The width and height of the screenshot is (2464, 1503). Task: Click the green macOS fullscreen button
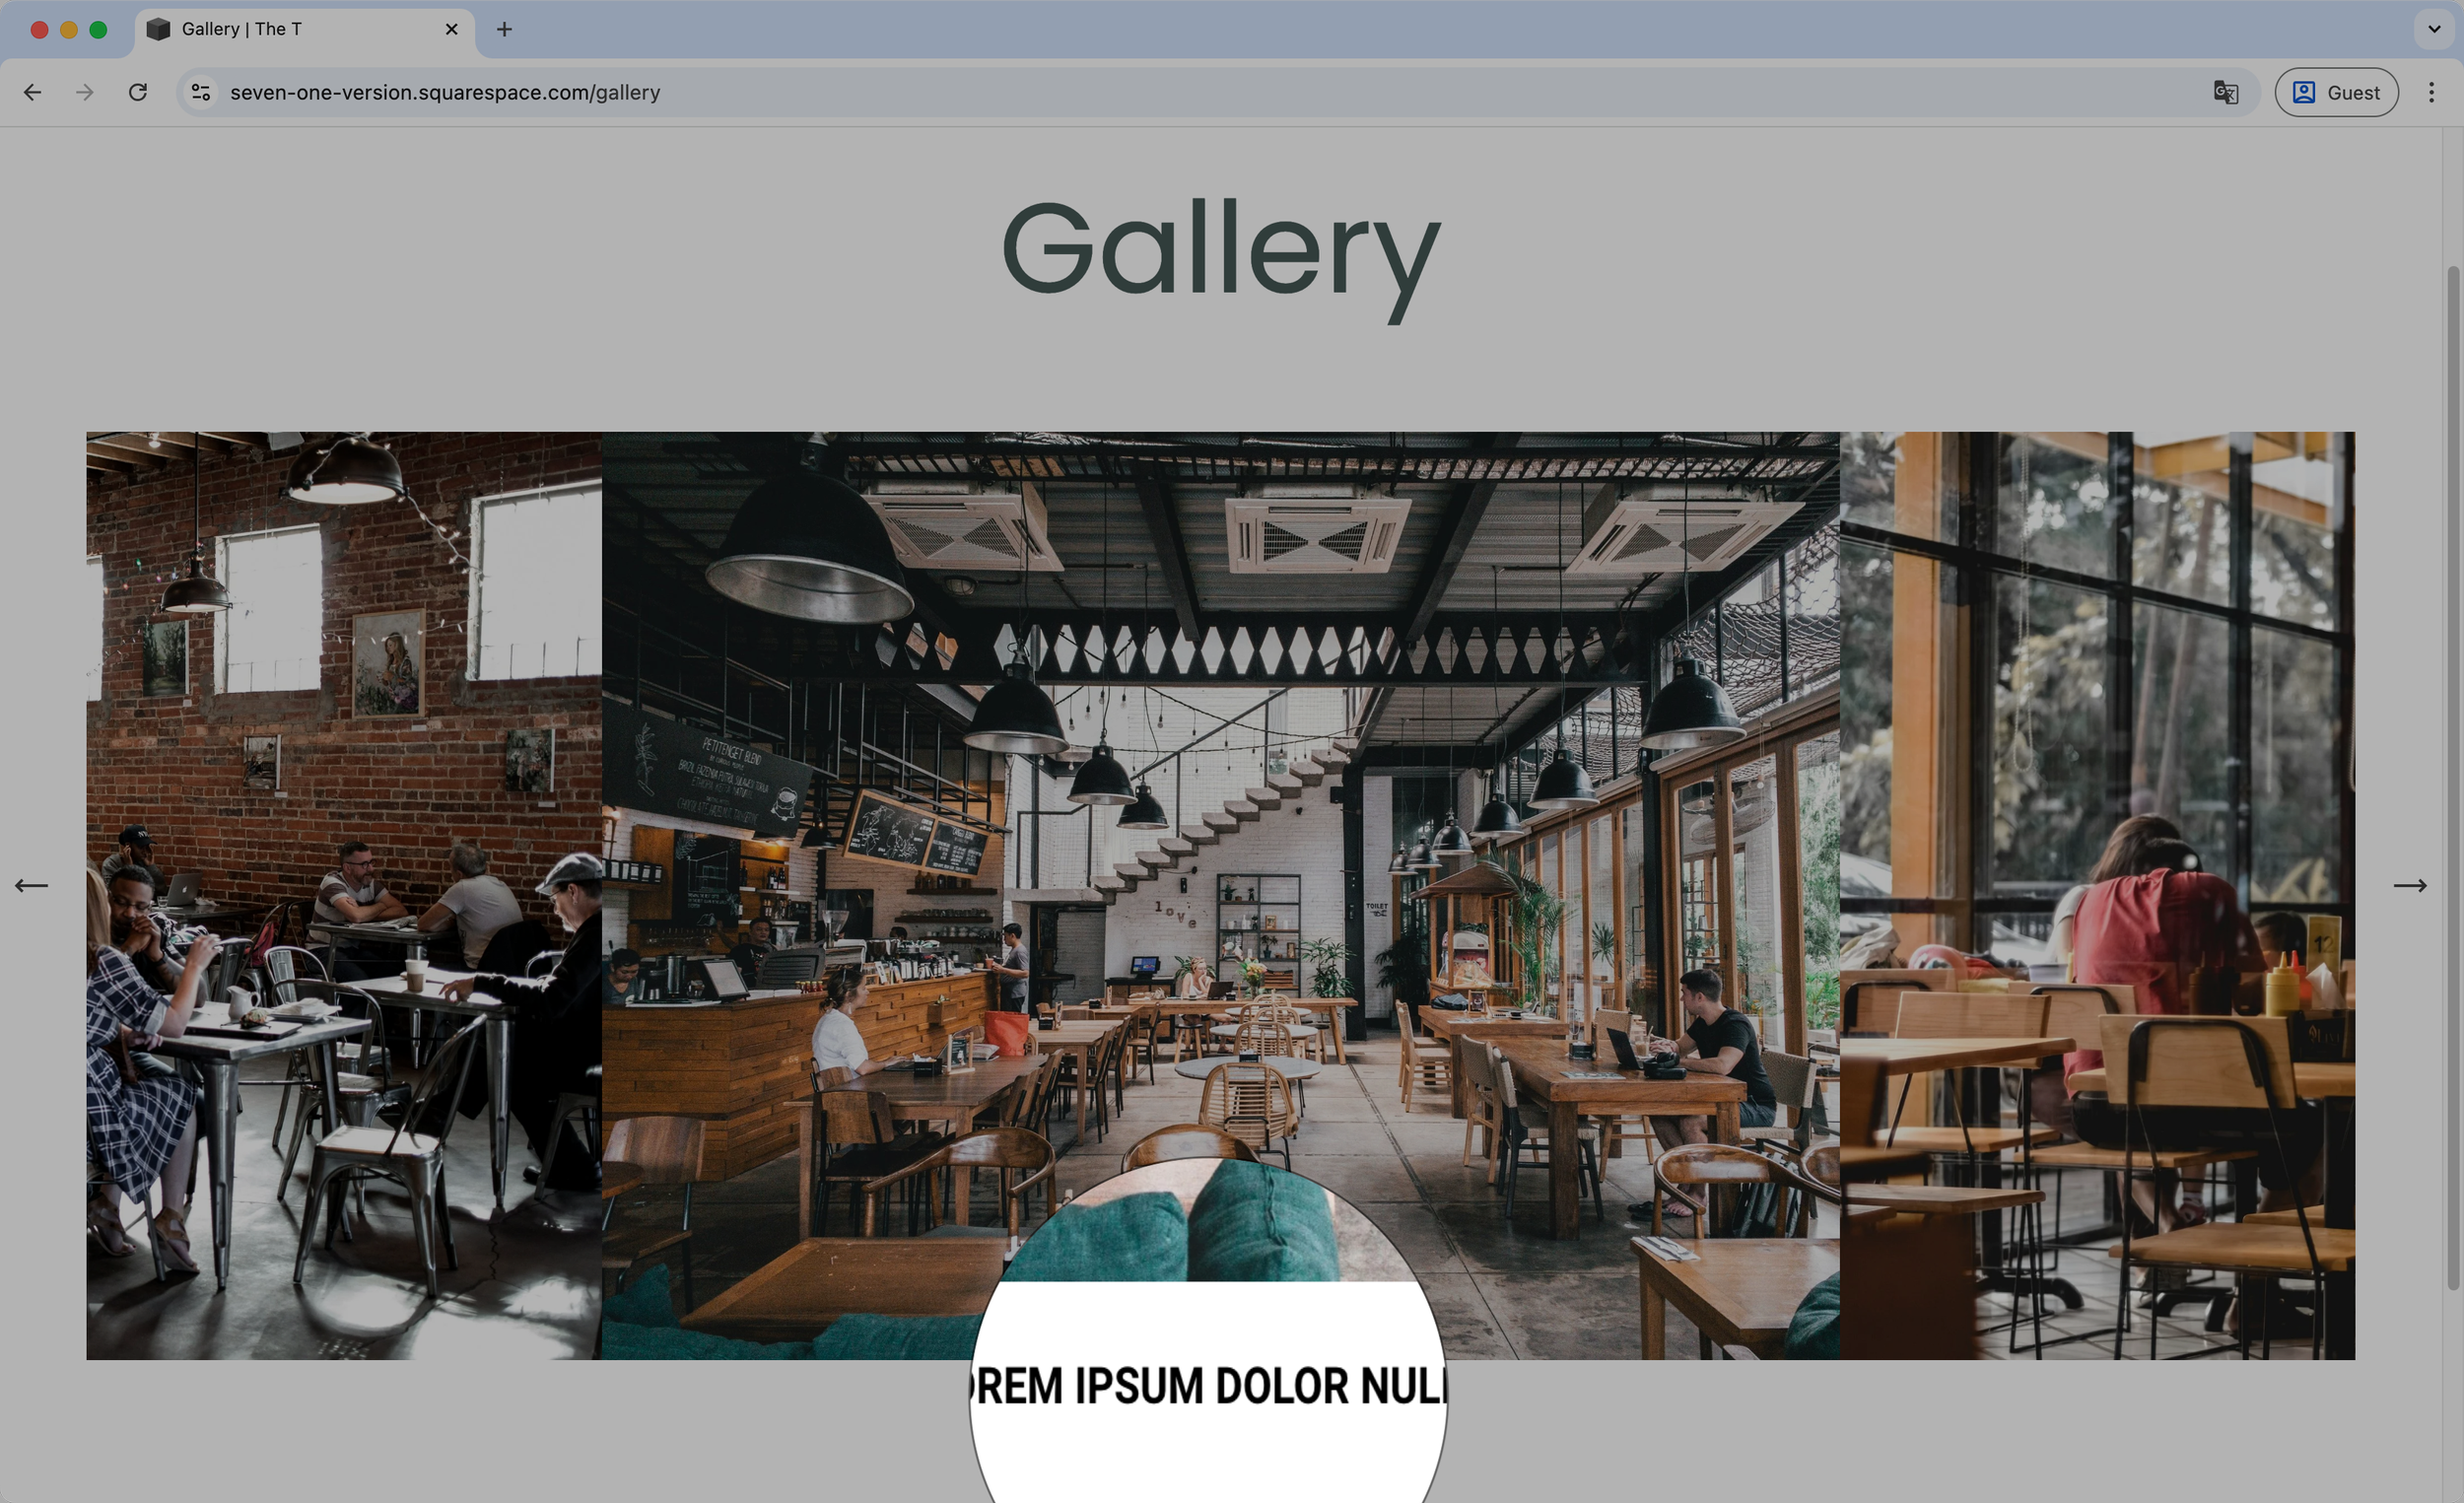(98, 29)
